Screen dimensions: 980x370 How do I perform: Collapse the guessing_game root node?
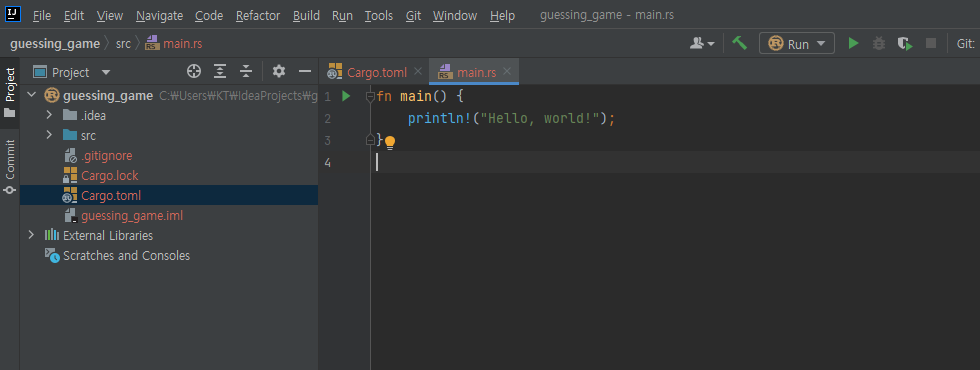pyautogui.click(x=31, y=96)
